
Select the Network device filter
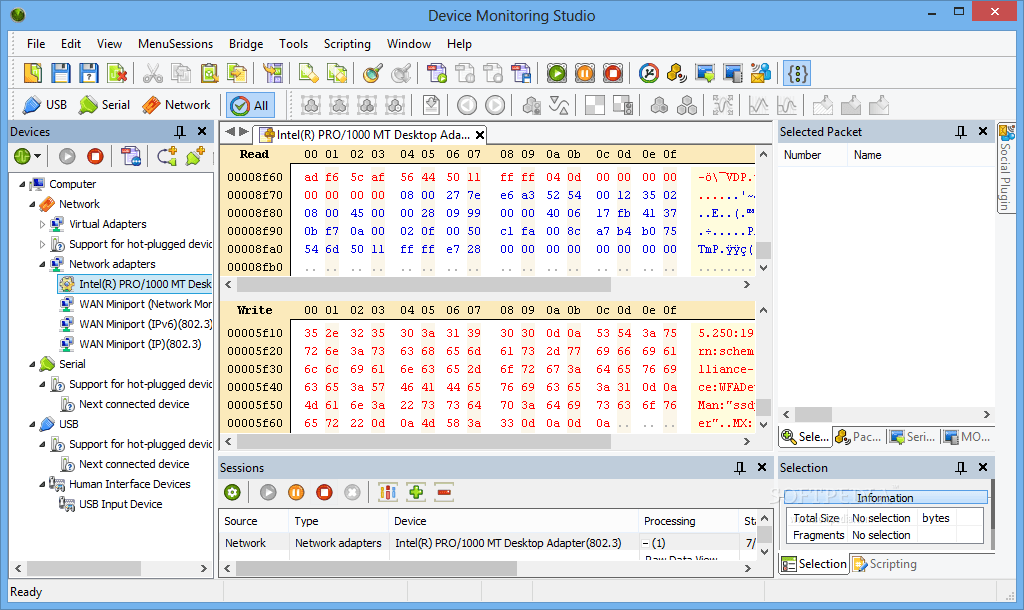176,105
